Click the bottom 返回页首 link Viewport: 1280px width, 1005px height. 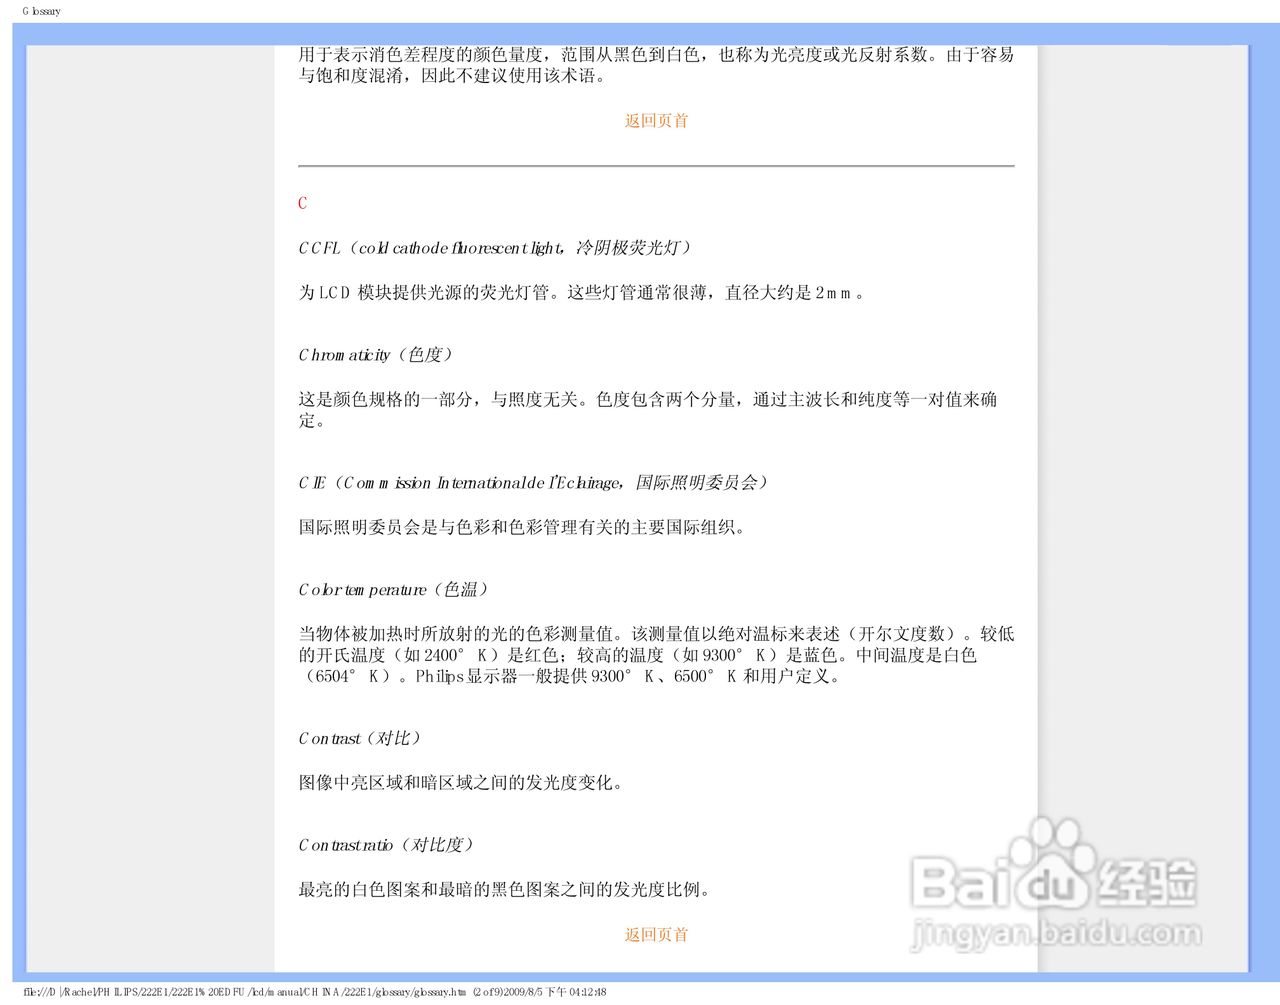(656, 935)
